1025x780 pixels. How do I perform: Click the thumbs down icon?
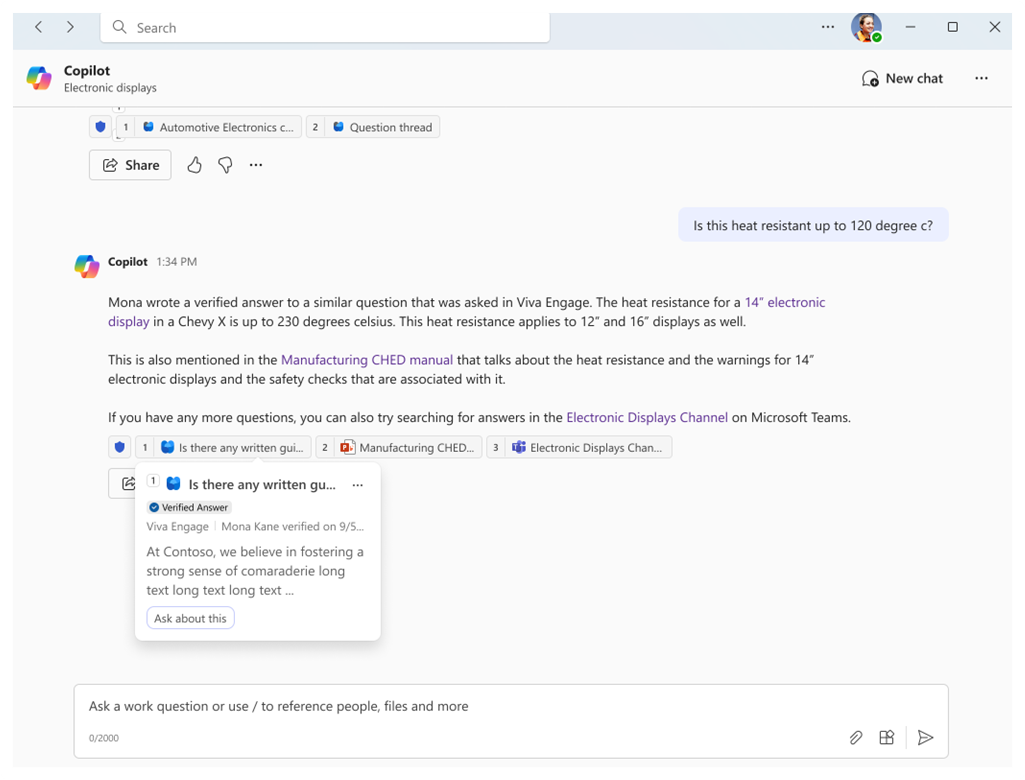click(225, 165)
